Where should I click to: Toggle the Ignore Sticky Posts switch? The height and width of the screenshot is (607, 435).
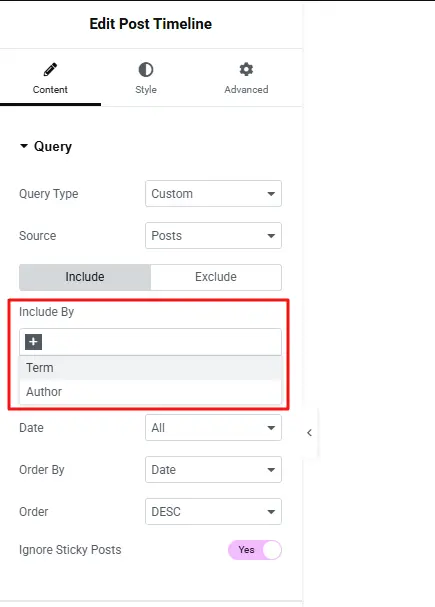click(255, 550)
